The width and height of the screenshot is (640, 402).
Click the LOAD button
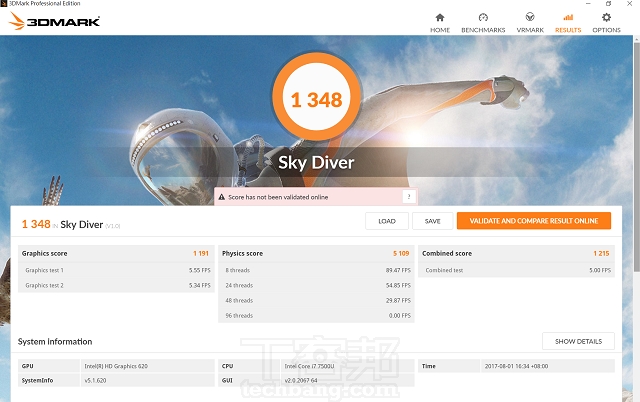click(387, 221)
